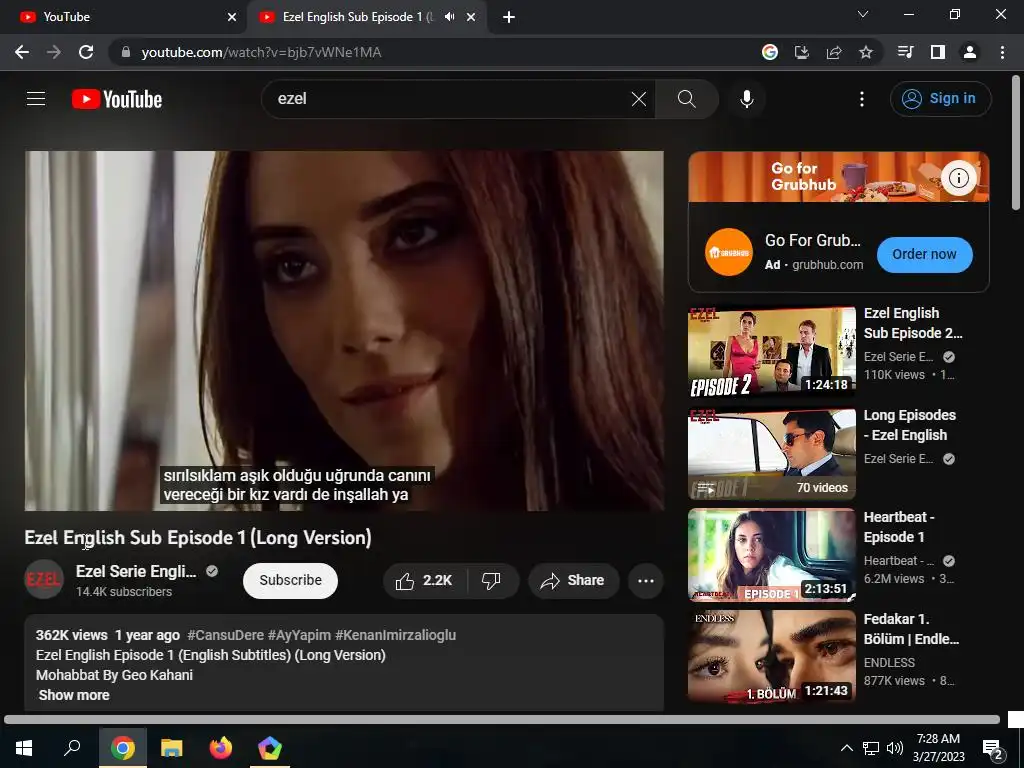Close the Ezel Episode 1 tab
Viewport: 1024px width, 768px height.
coord(471,18)
